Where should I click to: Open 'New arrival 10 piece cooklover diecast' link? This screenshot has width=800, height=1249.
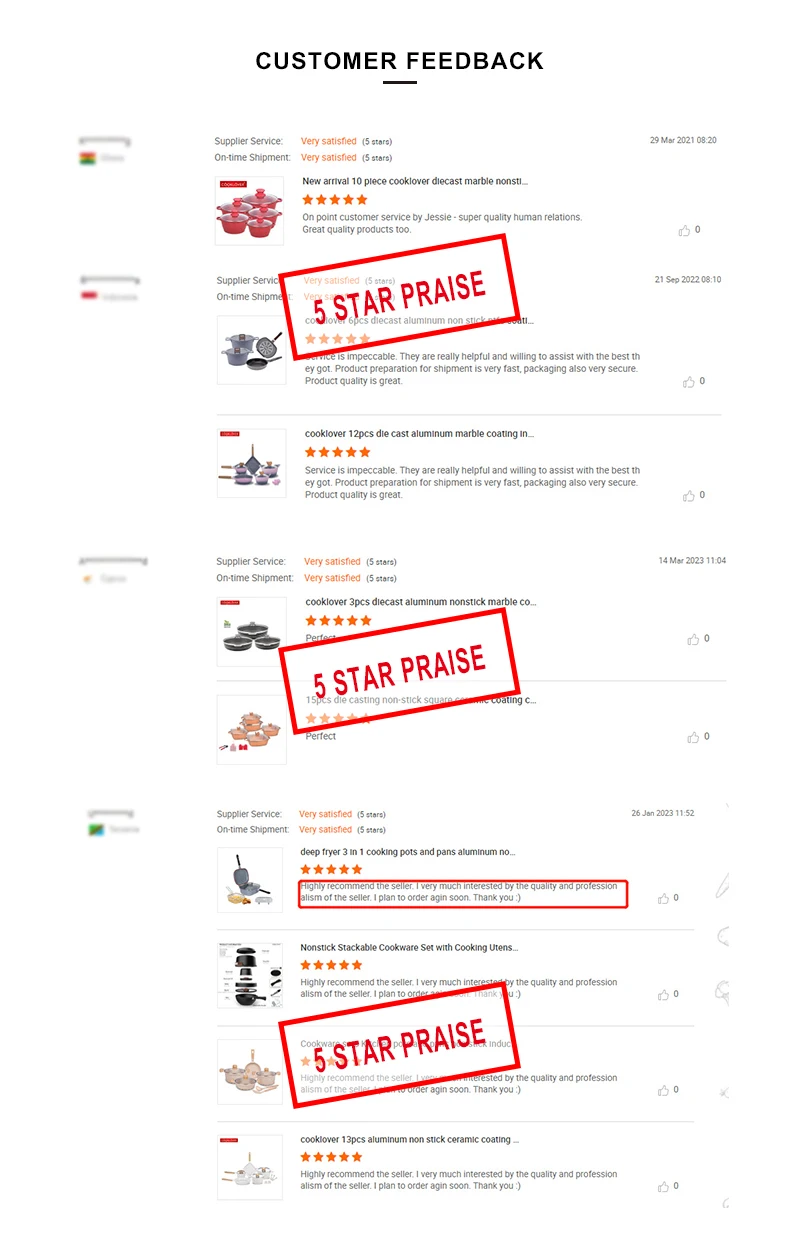coord(415,182)
